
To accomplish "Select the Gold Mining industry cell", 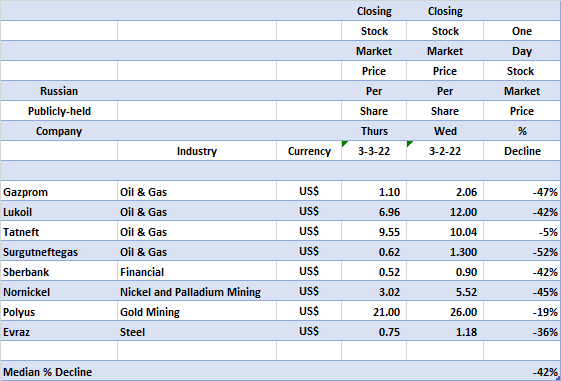I will (x=197, y=312).
